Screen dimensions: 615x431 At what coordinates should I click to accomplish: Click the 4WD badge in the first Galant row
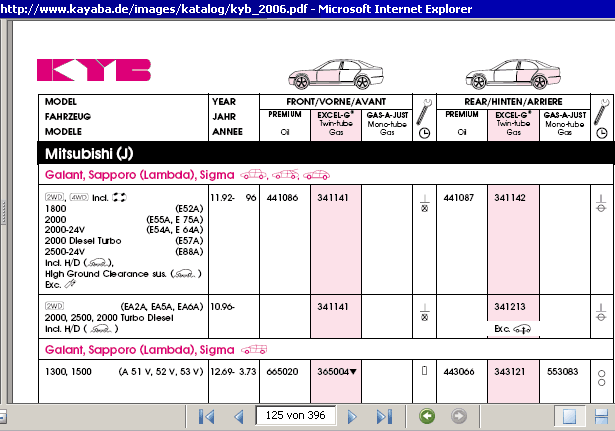point(80,198)
